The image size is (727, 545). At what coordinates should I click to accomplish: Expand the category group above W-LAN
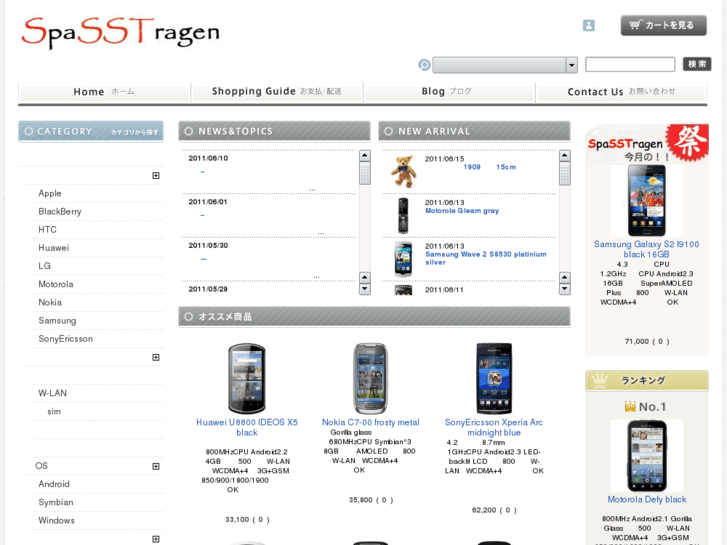[x=156, y=357]
